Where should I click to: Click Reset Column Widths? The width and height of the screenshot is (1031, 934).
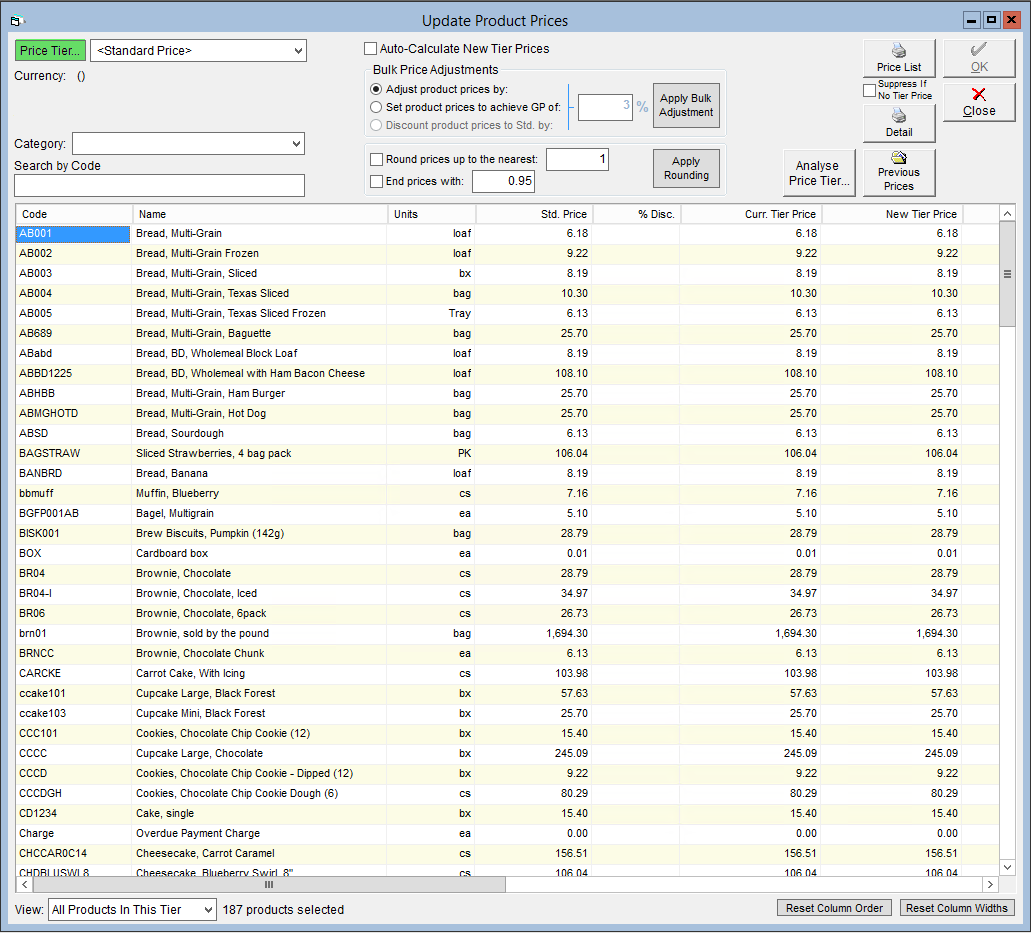click(956, 908)
